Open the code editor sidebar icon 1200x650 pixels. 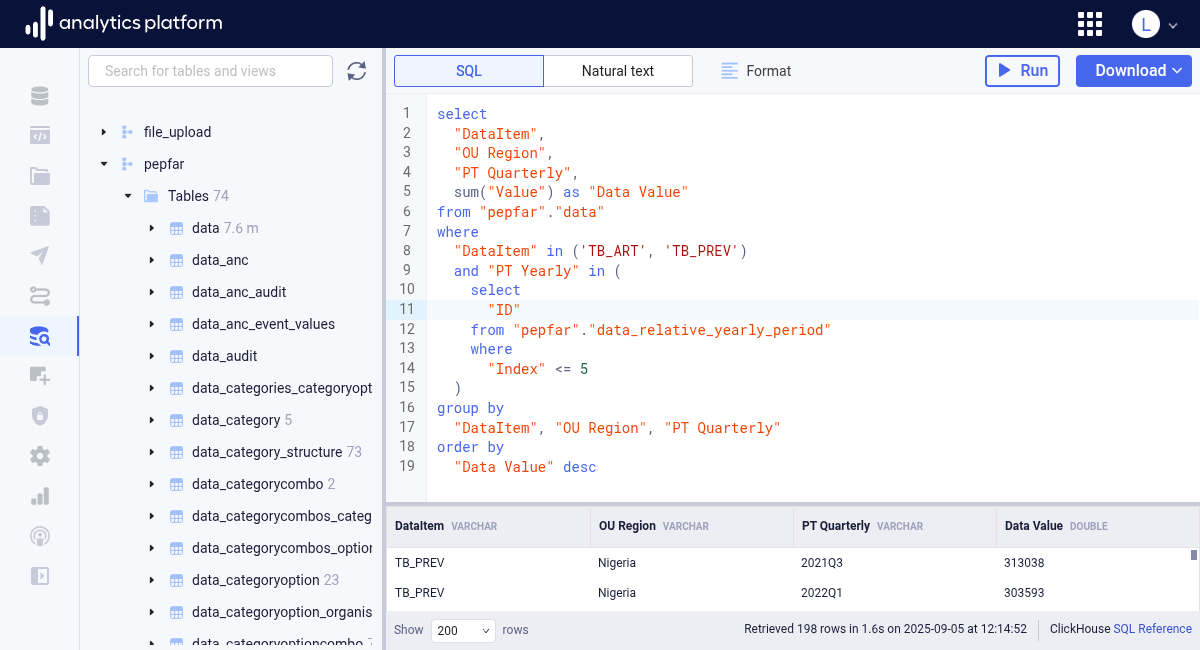[40, 136]
